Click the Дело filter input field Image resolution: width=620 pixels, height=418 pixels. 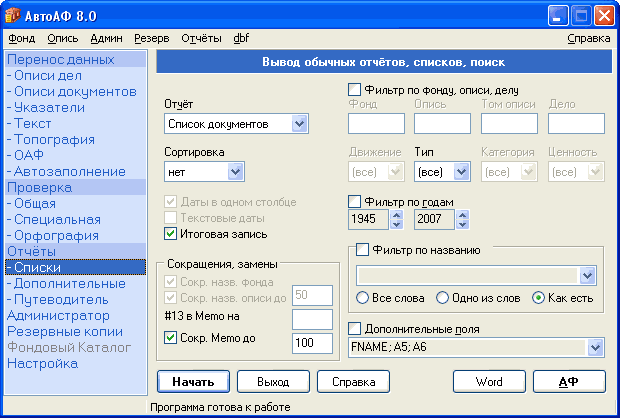[577, 123]
